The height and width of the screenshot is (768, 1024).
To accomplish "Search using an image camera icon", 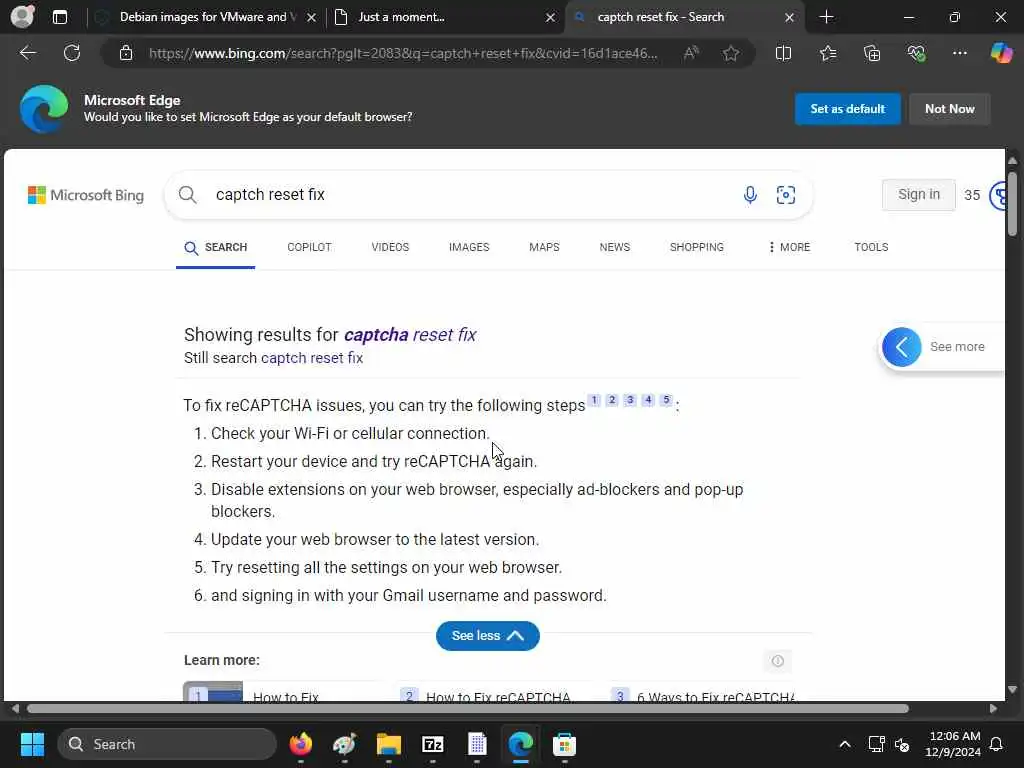I will pyautogui.click(x=786, y=195).
